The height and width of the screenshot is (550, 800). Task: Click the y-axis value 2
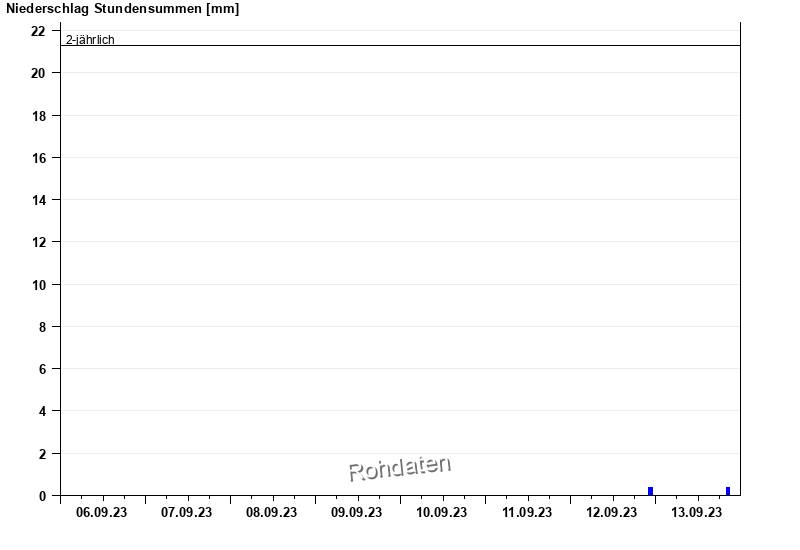pyautogui.click(x=42, y=454)
